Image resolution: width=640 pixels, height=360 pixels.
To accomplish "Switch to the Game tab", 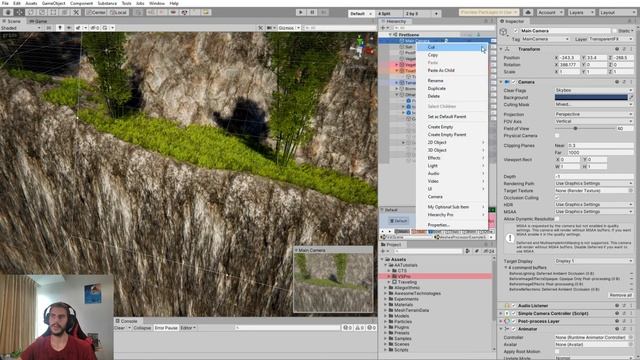I will (38, 21).
